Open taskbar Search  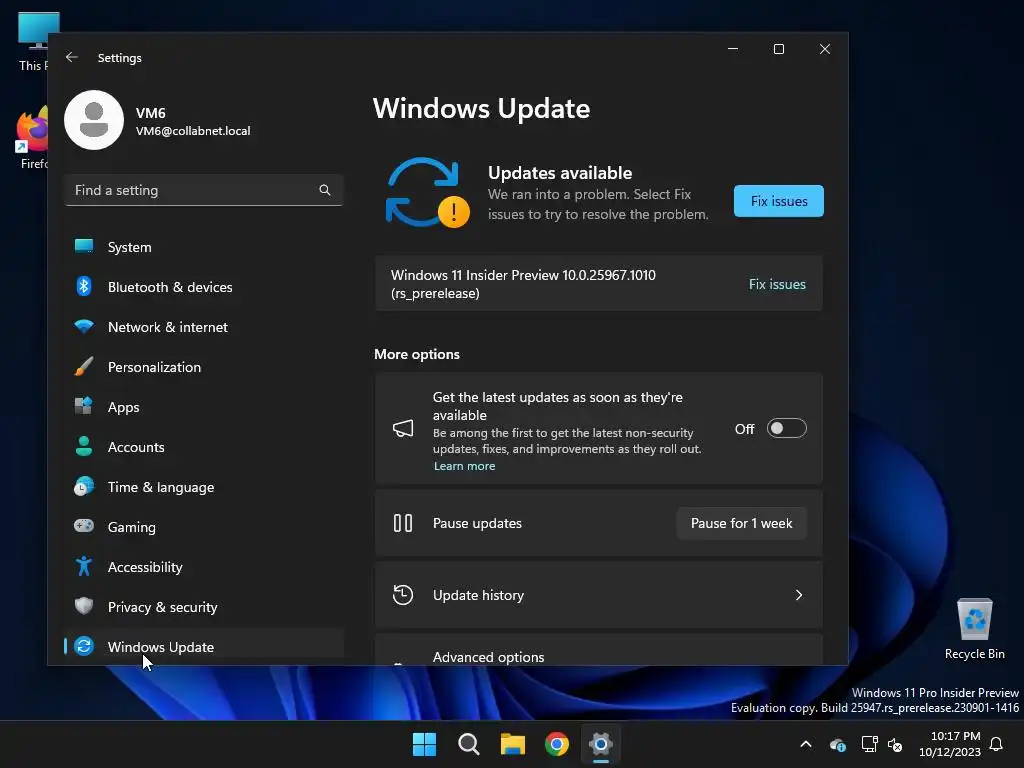[469, 744]
